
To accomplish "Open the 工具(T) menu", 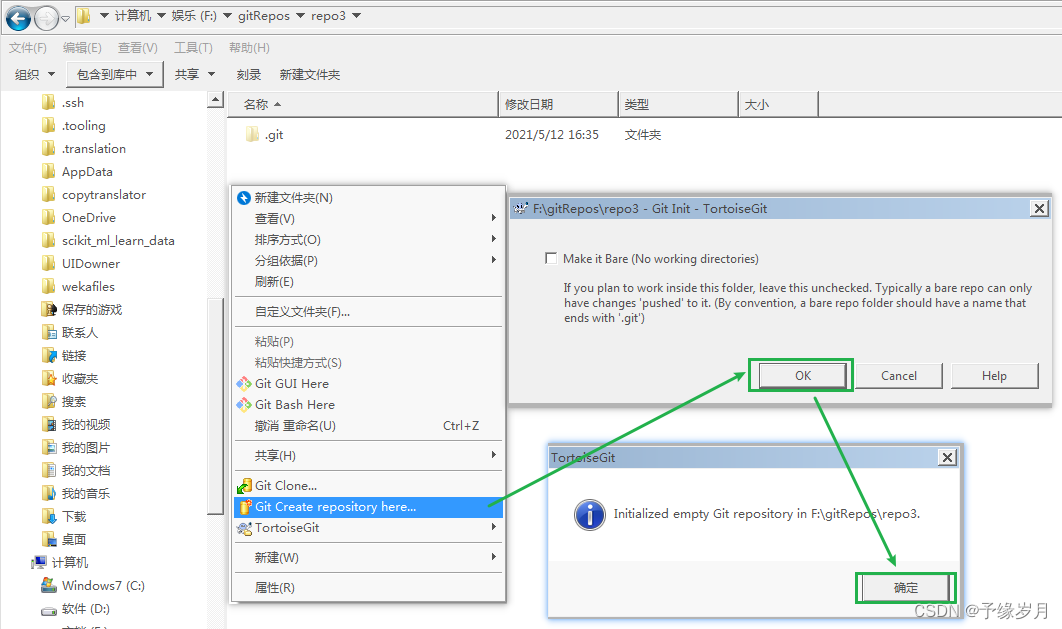I will tap(193, 47).
